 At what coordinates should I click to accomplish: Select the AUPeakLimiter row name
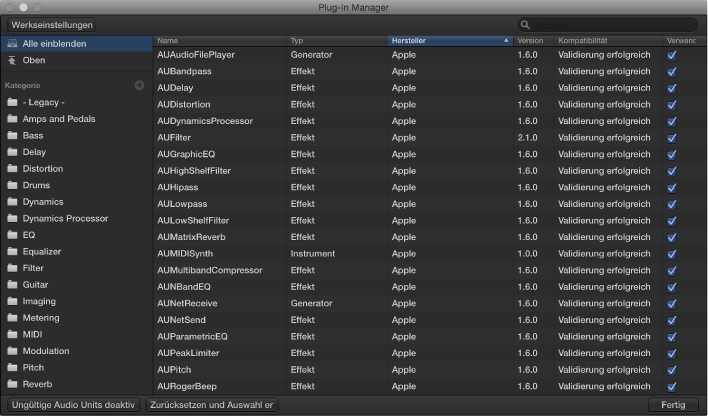tap(188, 353)
